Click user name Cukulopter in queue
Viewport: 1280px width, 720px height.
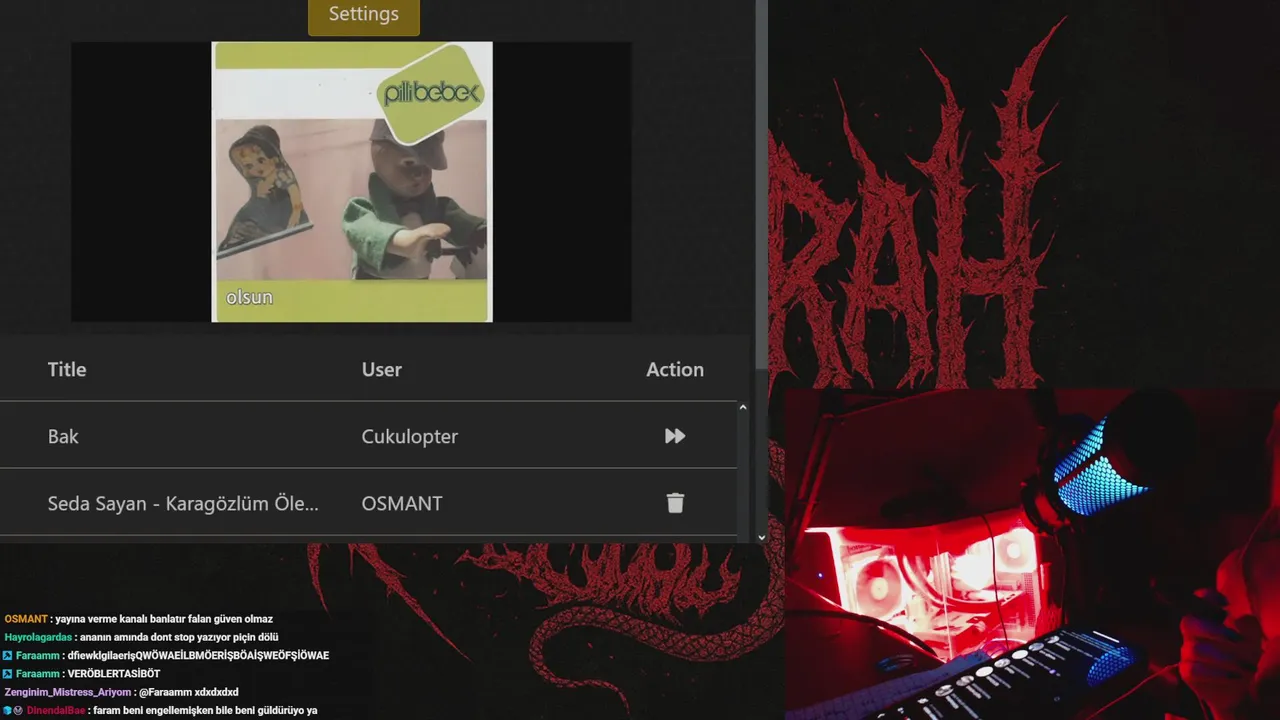410,436
